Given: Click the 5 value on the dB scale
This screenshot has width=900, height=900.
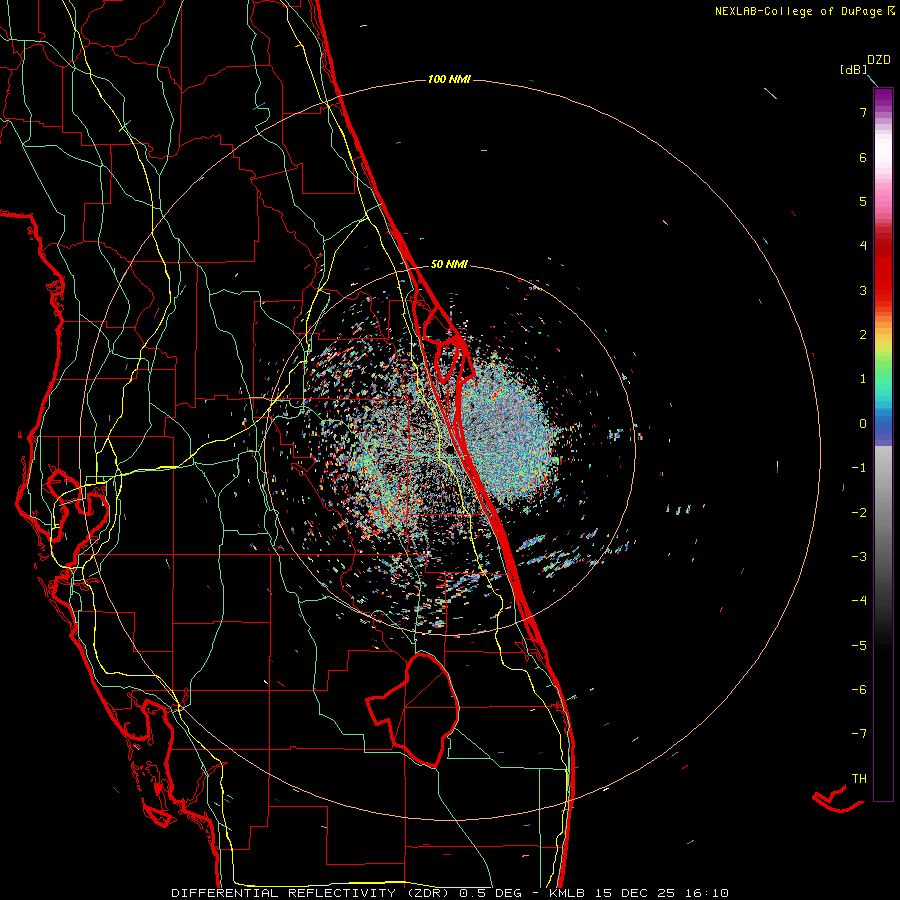Looking at the screenshot, I should point(863,201).
